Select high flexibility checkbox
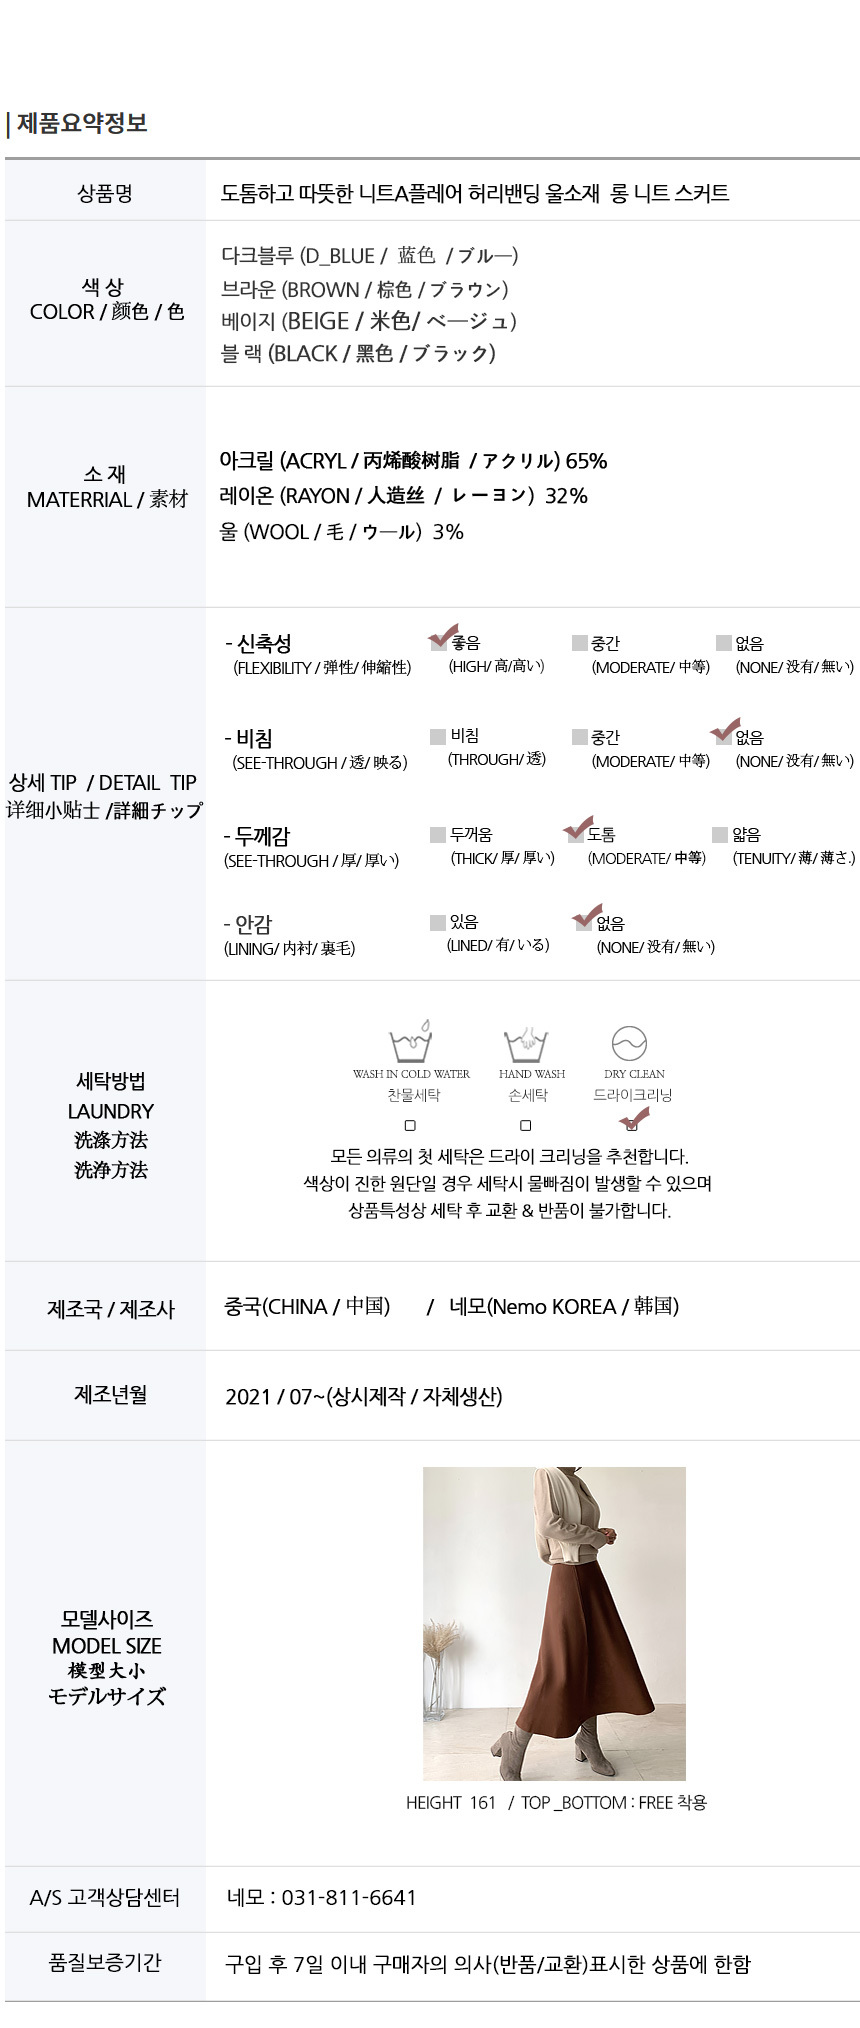Viewport: 860px width, 2028px height. 438,643
